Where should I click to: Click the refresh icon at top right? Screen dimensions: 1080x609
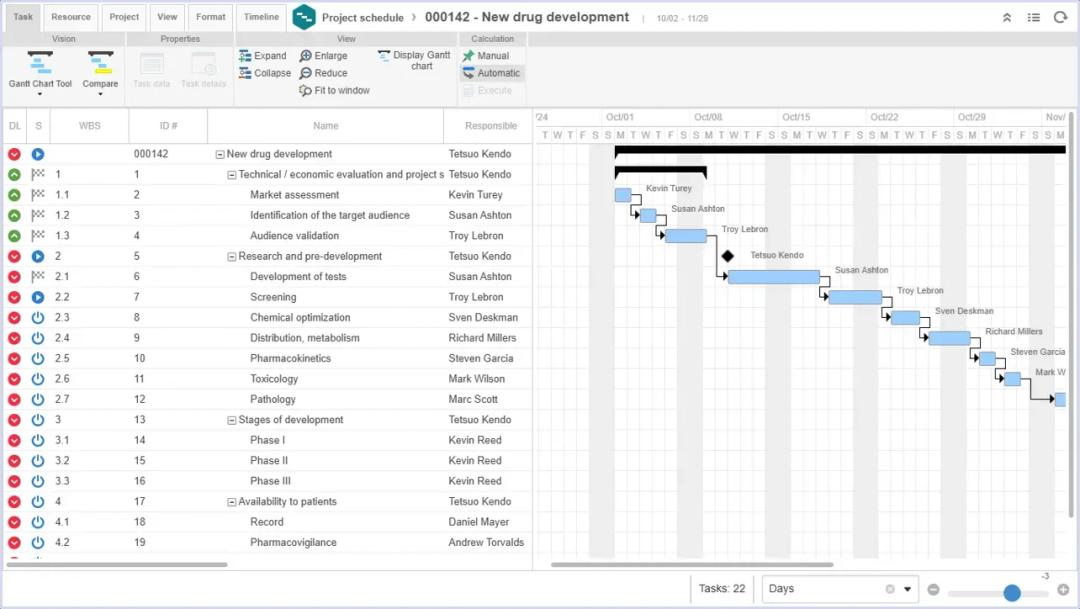1060,17
